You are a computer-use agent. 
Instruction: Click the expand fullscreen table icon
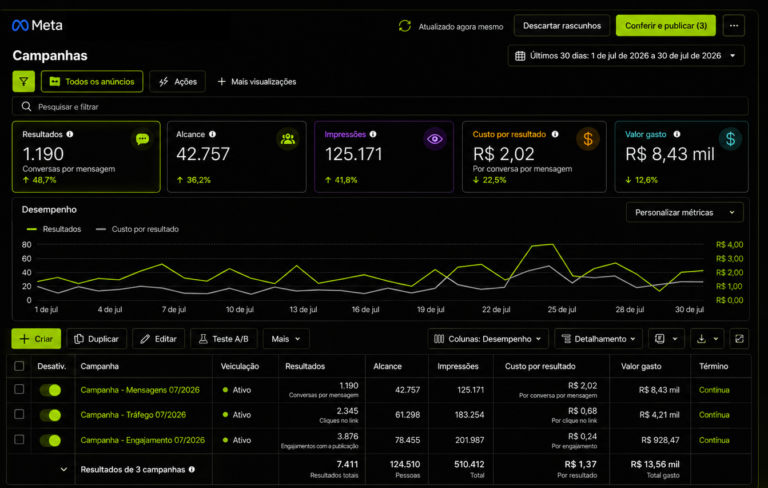[x=739, y=339]
